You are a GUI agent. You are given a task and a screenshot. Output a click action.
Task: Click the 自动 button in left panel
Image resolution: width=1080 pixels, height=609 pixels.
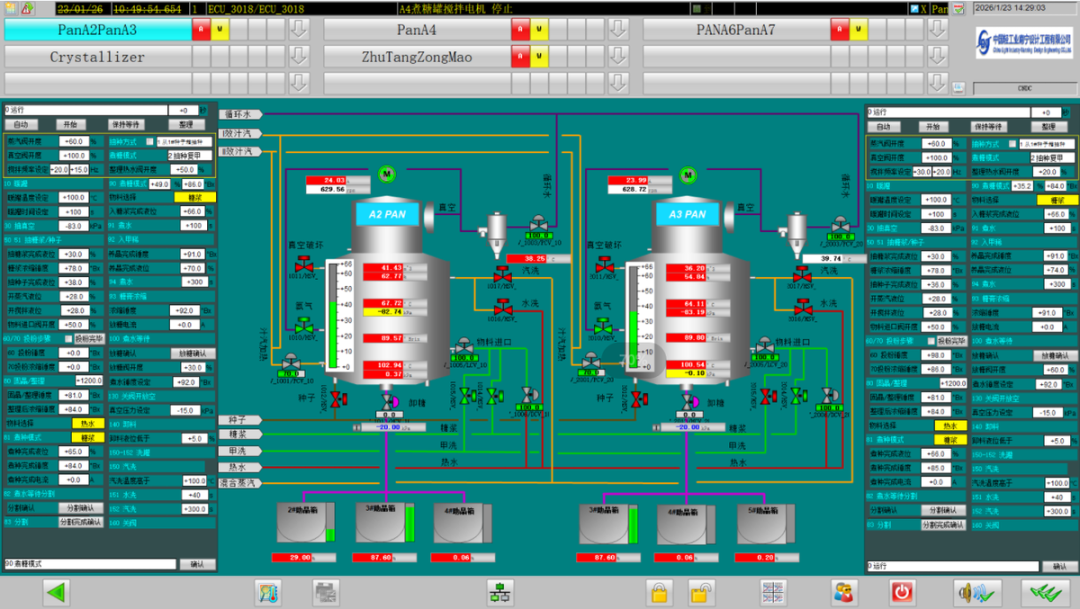21,125
